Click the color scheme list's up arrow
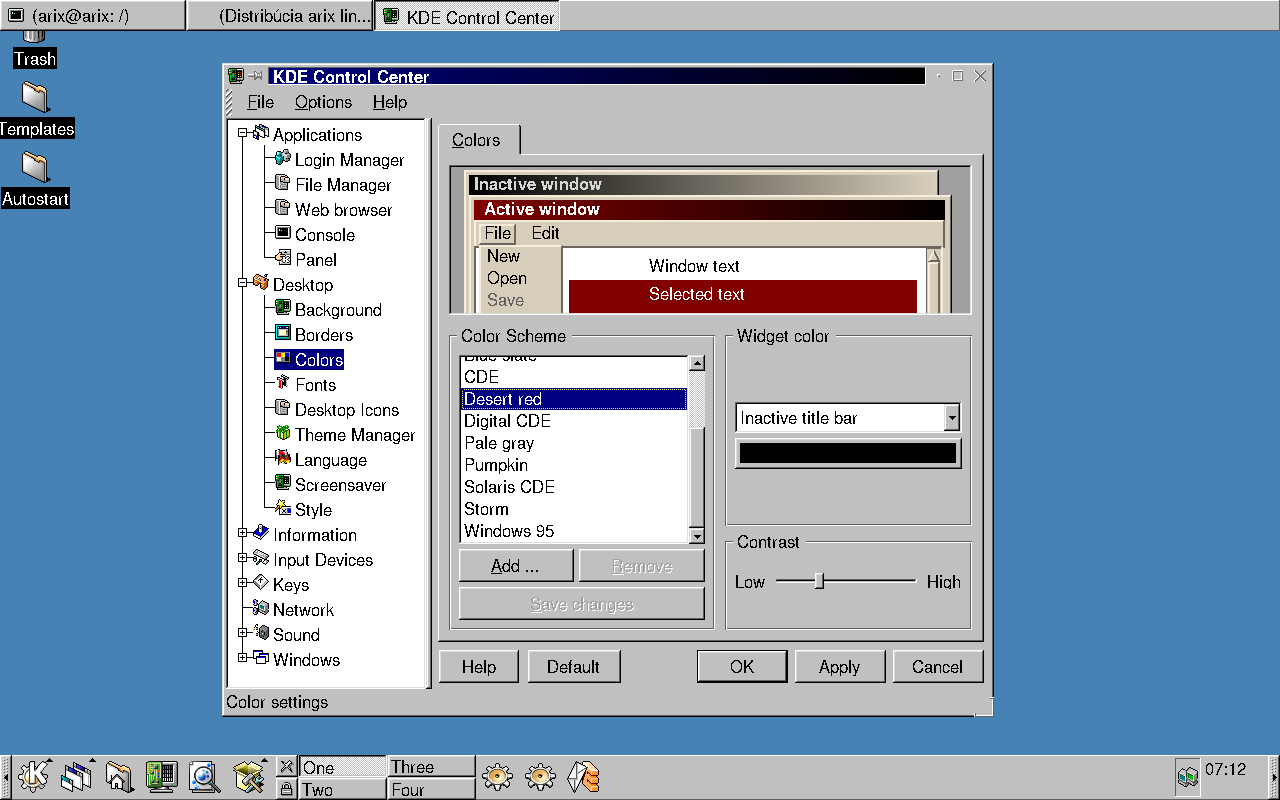This screenshot has height=800, width=1280. [697, 364]
